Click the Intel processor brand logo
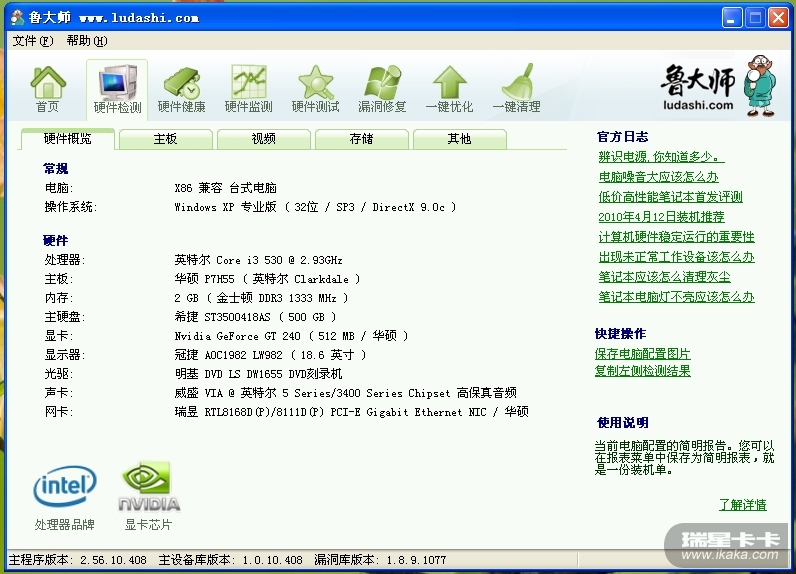The image size is (796, 574). point(65,486)
